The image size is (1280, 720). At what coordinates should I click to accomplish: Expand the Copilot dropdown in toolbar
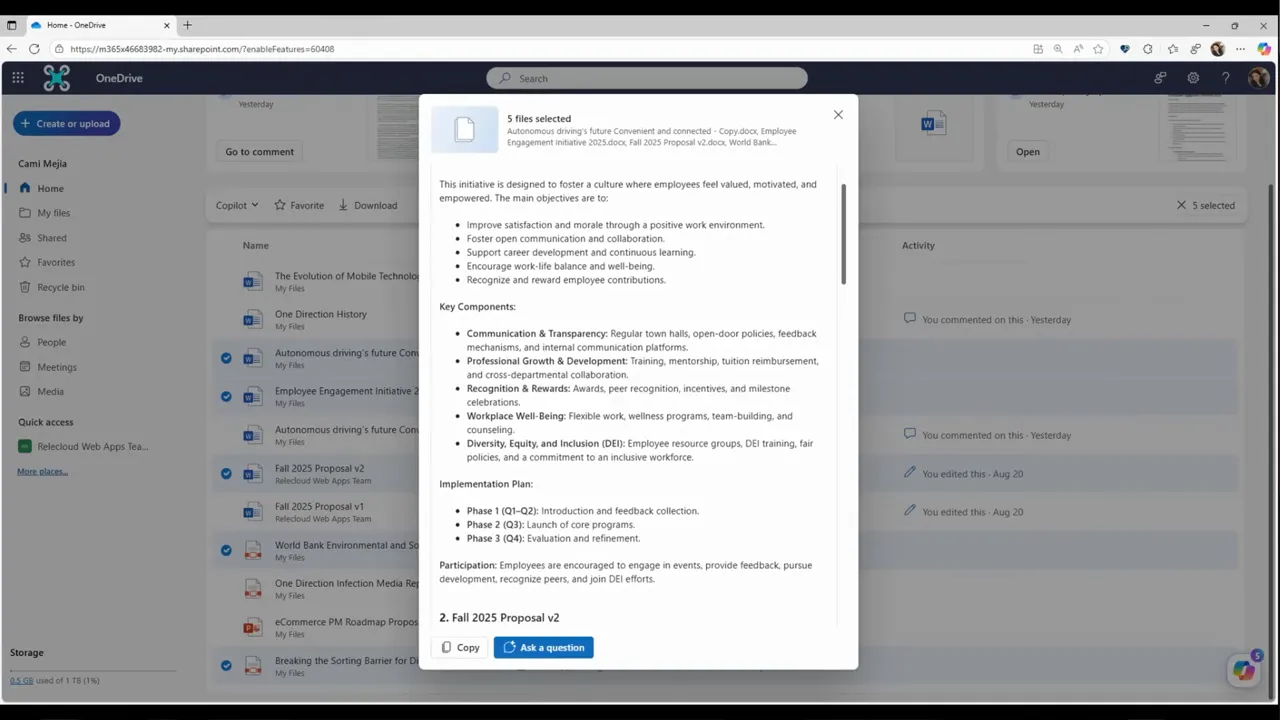click(x=237, y=205)
